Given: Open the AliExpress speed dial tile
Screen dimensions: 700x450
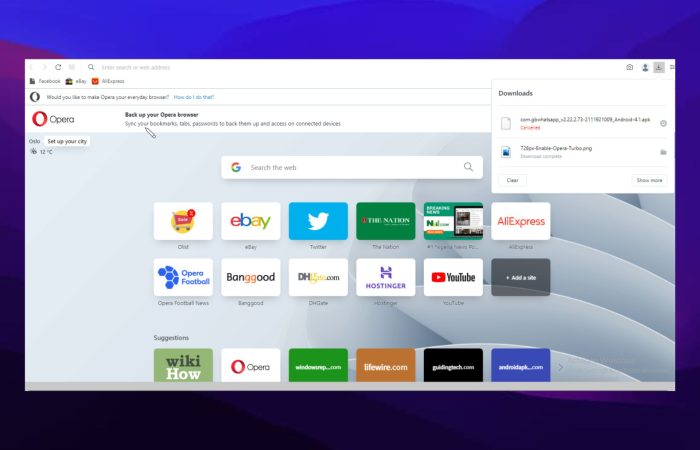Looking at the screenshot, I should 521,221.
